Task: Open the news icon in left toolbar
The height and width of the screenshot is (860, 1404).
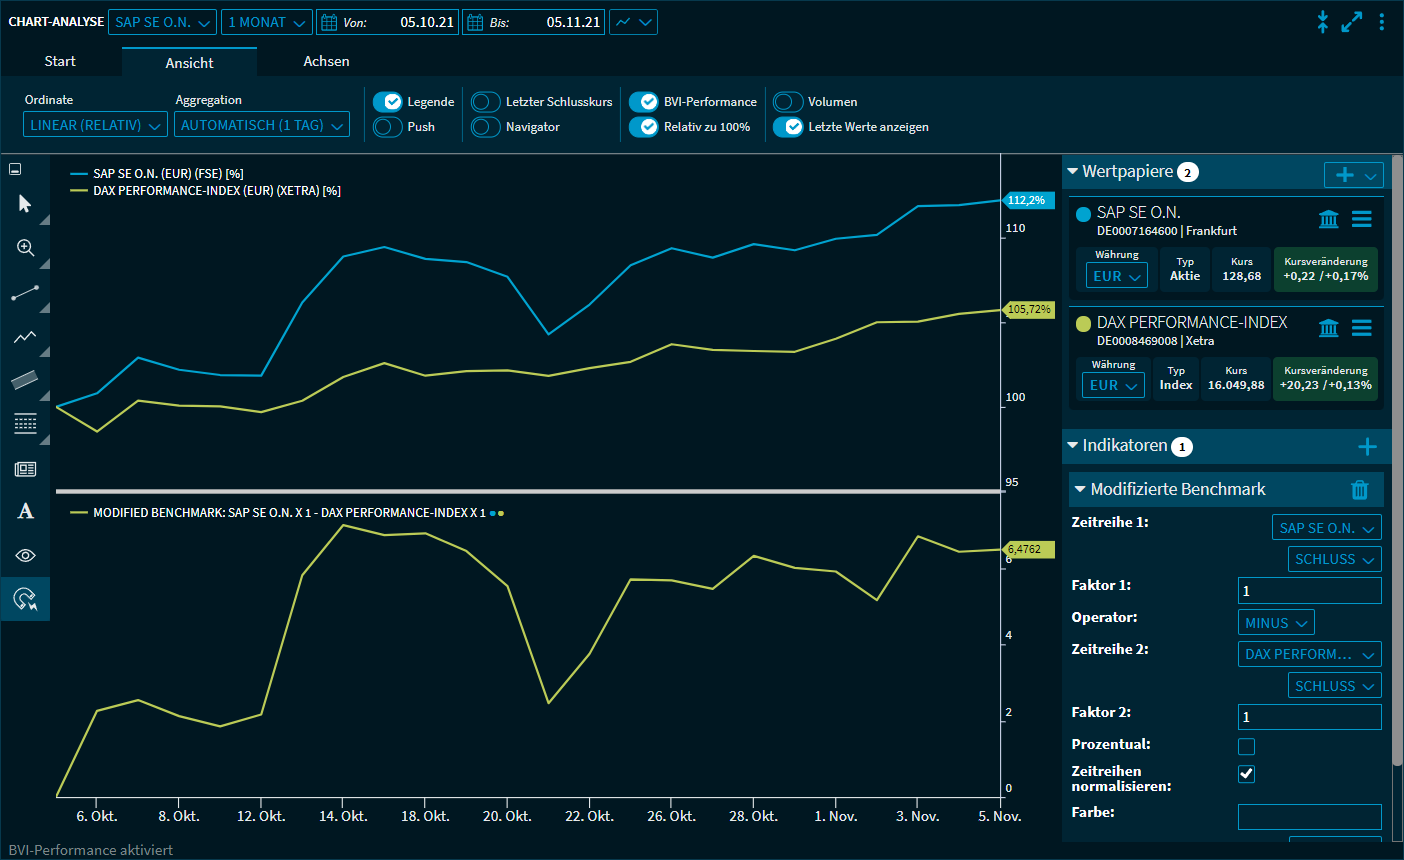Action: [25, 468]
